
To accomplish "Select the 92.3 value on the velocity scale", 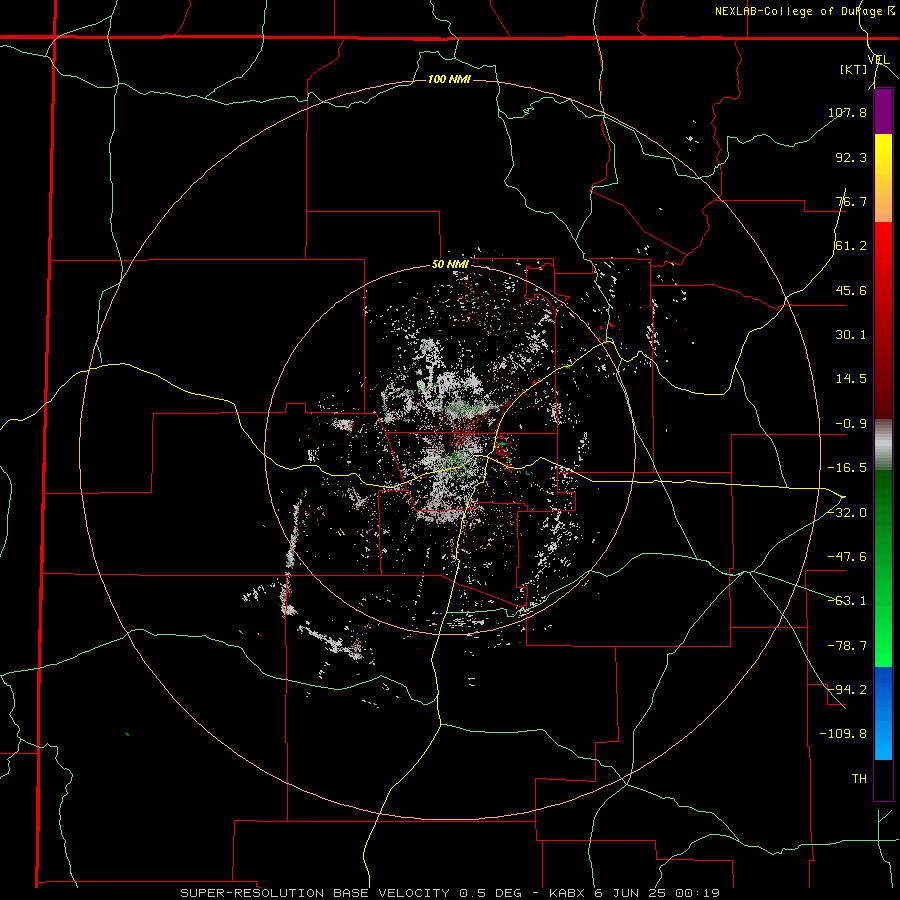I will point(851,157).
